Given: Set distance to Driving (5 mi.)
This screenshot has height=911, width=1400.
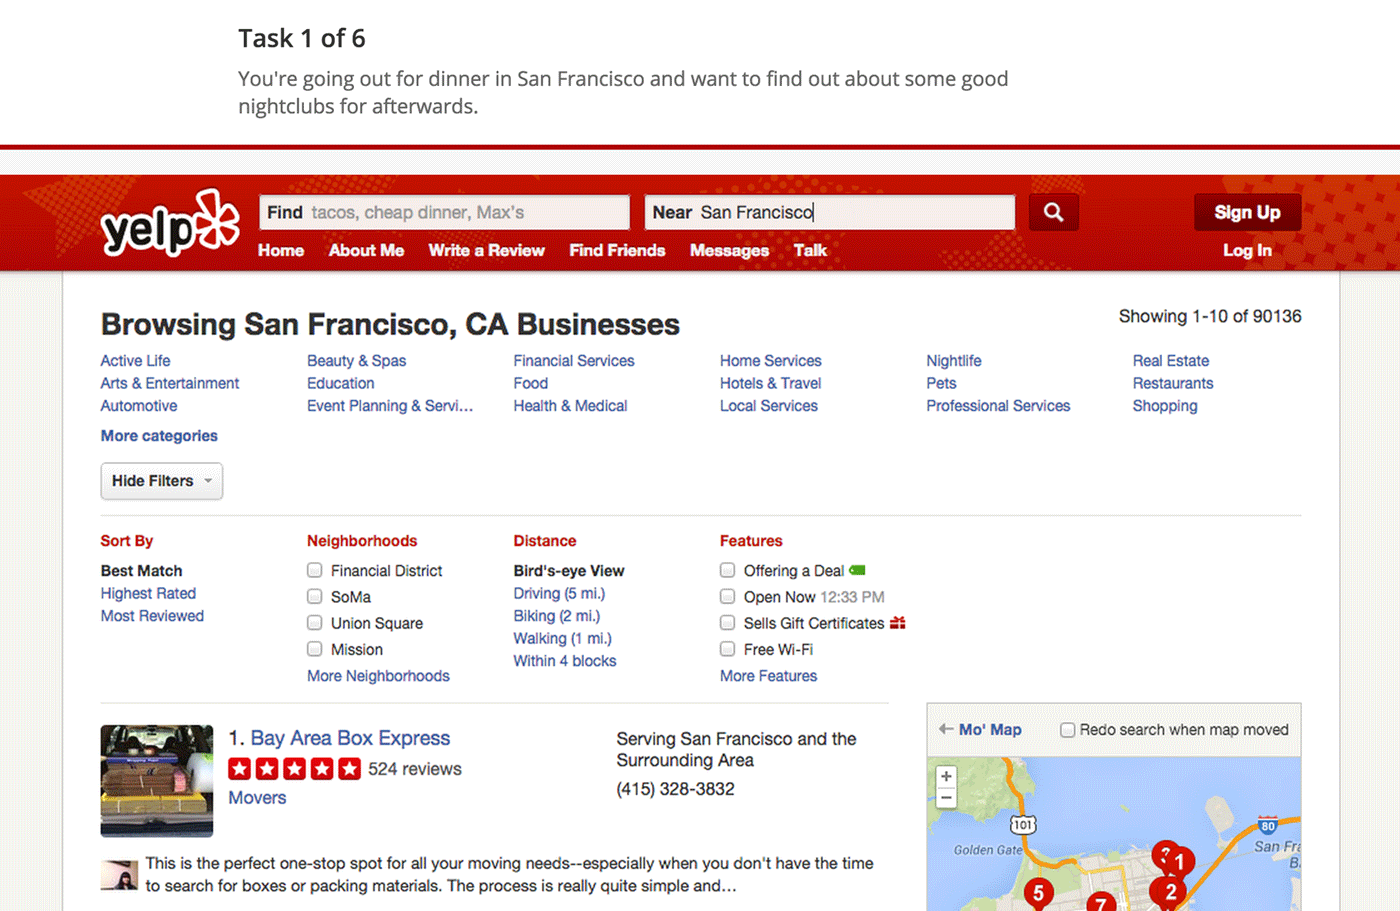Looking at the screenshot, I should [x=560, y=593].
